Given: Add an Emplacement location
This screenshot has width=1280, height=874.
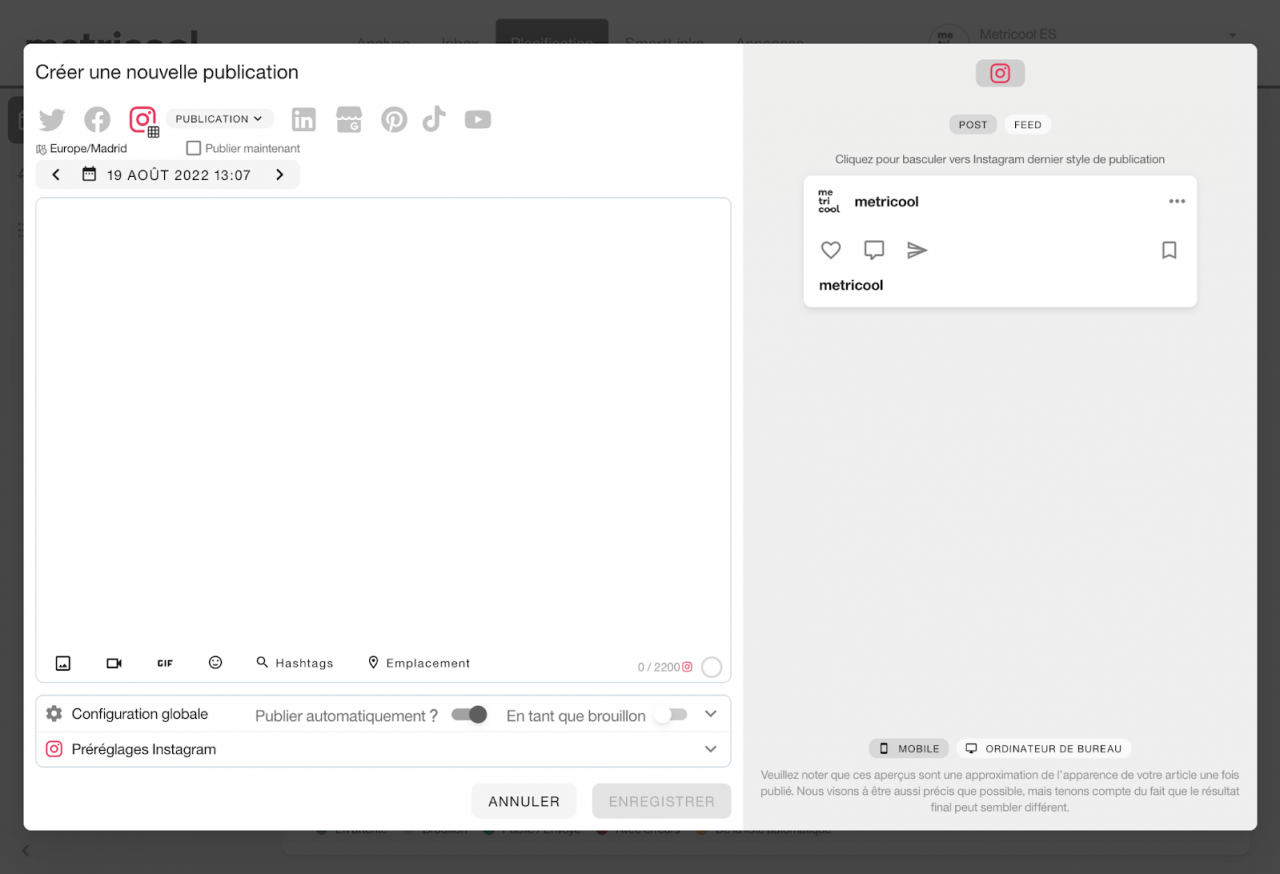Looking at the screenshot, I should 419,663.
